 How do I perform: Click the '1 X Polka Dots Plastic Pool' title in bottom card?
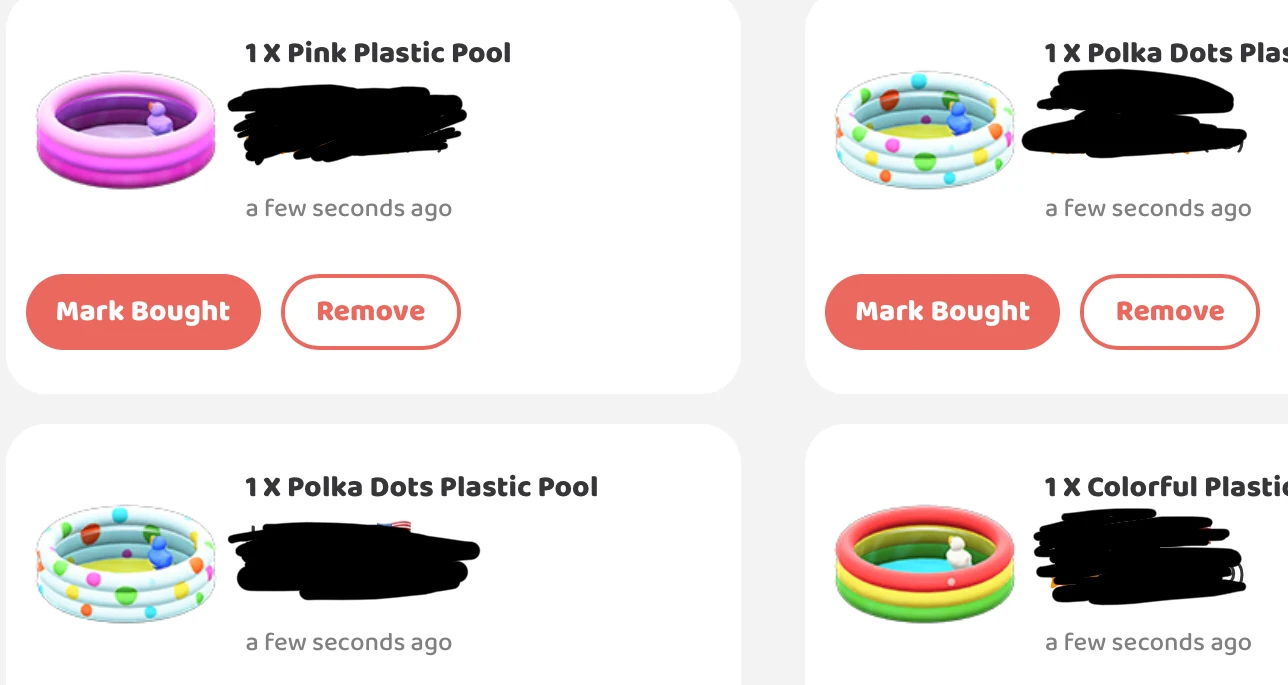[420, 486]
